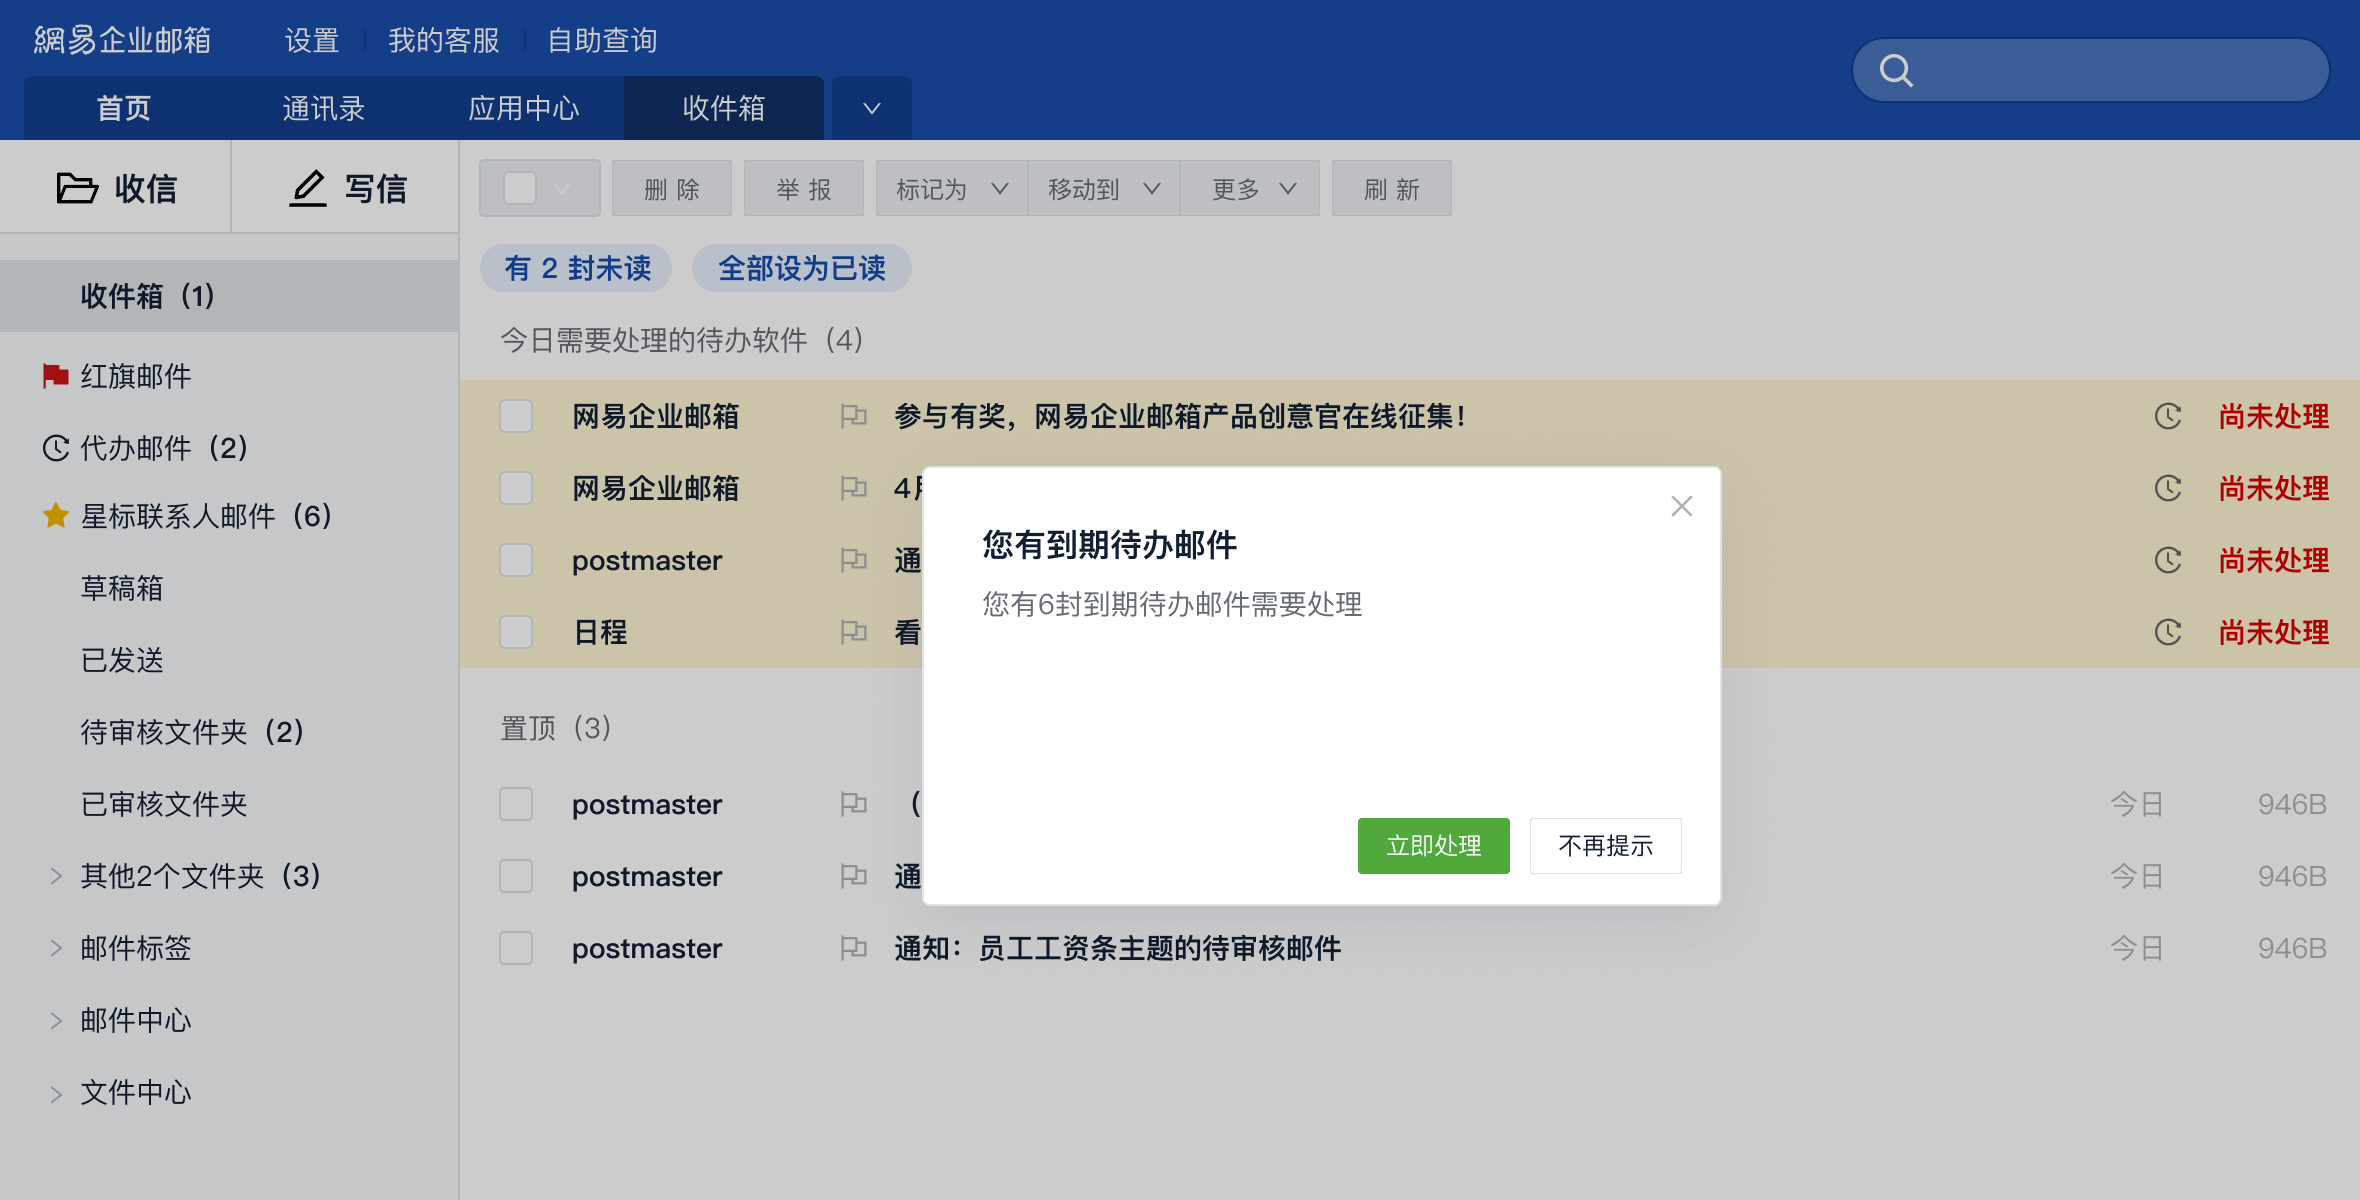The height and width of the screenshot is (1200, 2360).
Task: Open the 标记为 dropdown
Action: pos(948,187)
